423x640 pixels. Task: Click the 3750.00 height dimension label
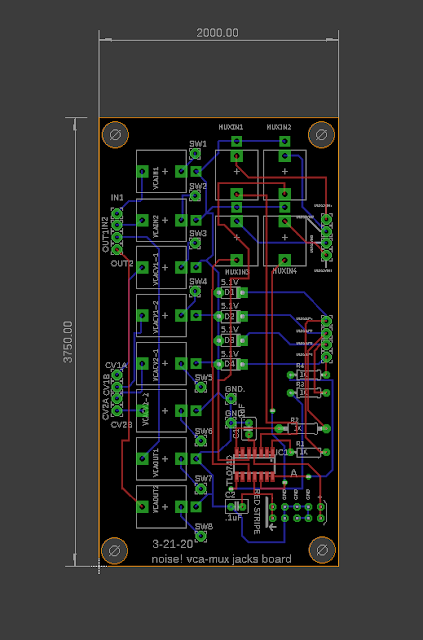[68, 342]
